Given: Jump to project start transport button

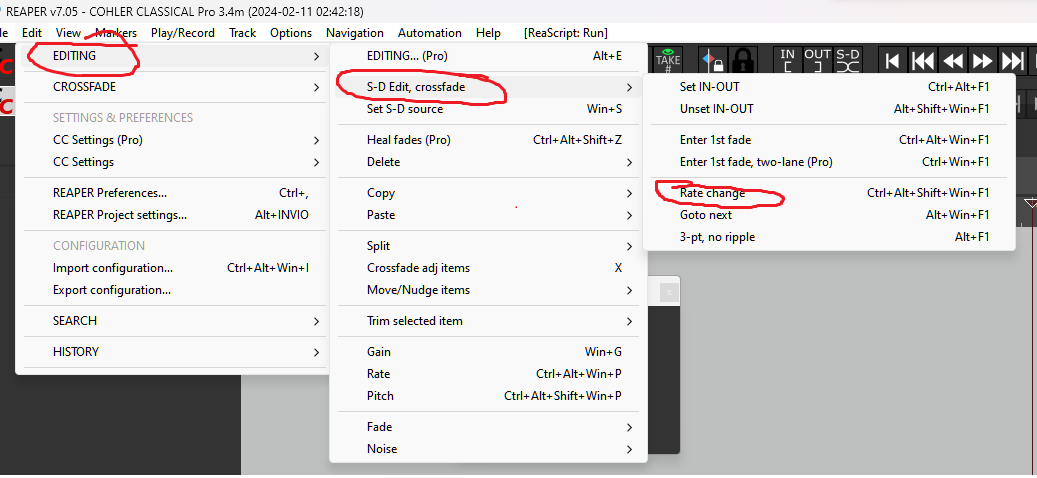Looking at the screenshot, I should pyautogui.click(x=892, y=60).
